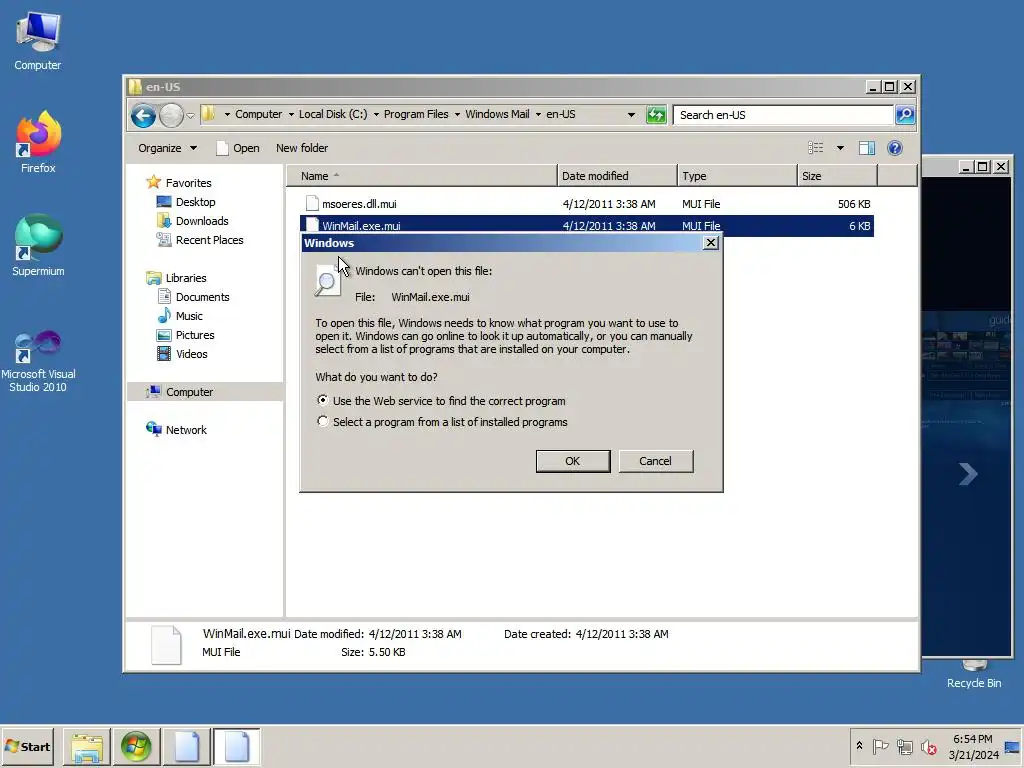Image resolution: width=1024 pixels, height=768 pixels.
Task: Navigate to Local Disk (C:) breadcrumb
Action: click(333, 114)
